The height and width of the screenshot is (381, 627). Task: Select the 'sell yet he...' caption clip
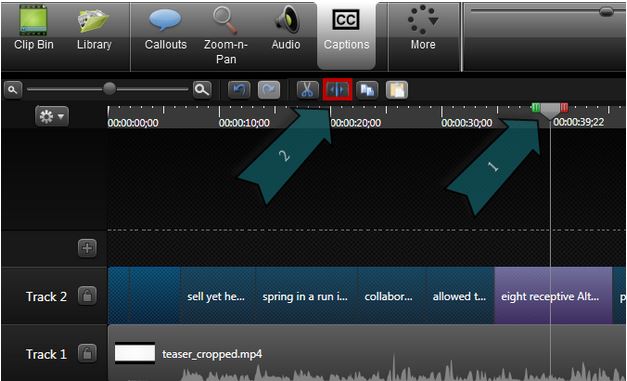coord(218,296)
